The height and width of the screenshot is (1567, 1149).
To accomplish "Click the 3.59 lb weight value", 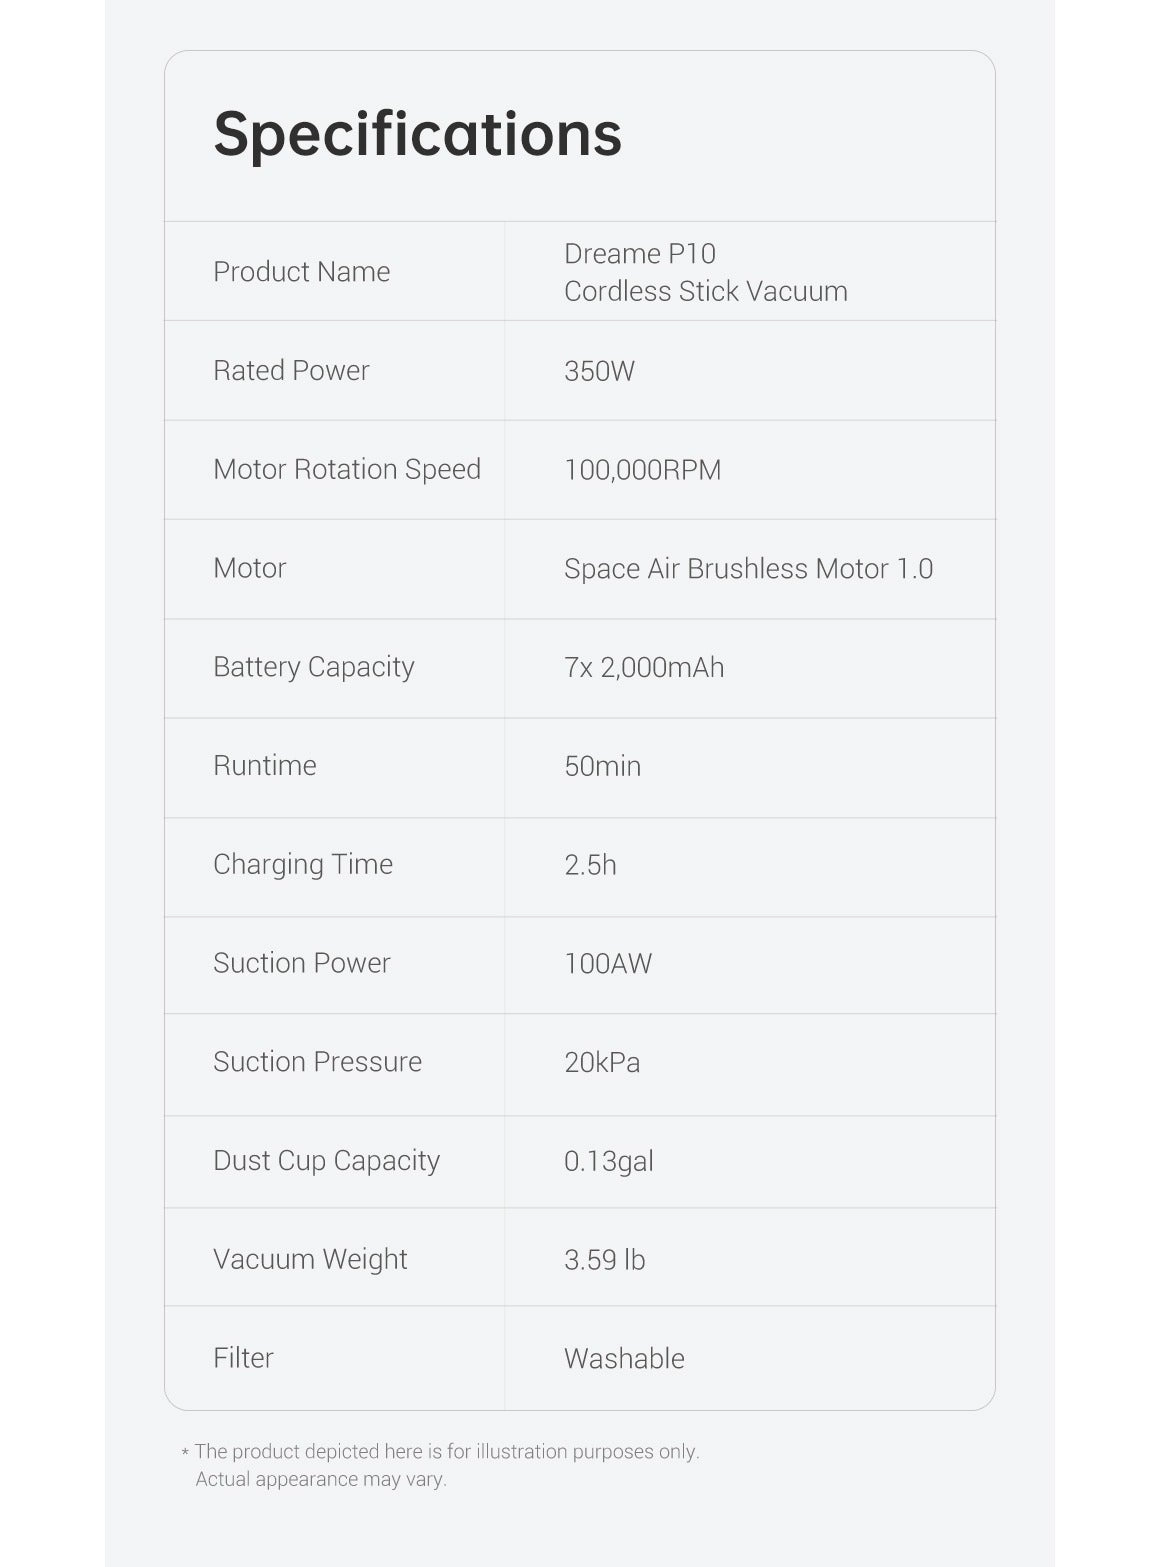I will (x=604, y=1259).
